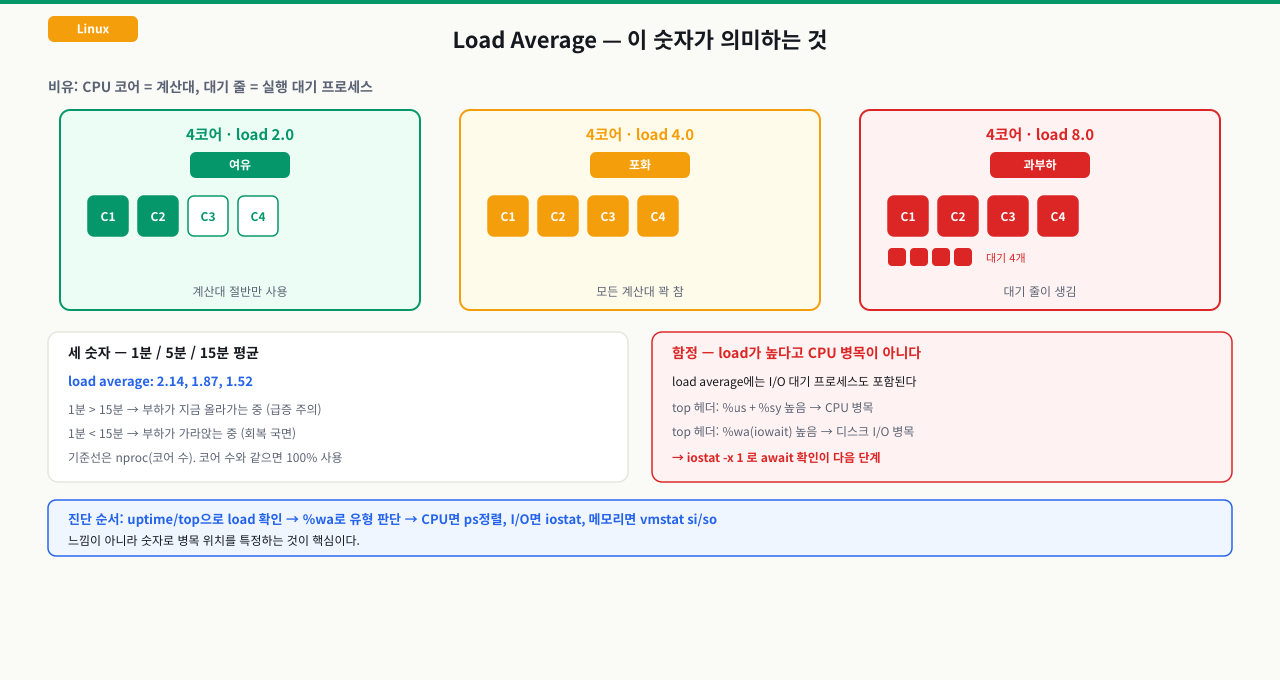Viewport: 1280px width, 680px height.
Task: Select core C2 in load 8.0 card
Action: 958,216
